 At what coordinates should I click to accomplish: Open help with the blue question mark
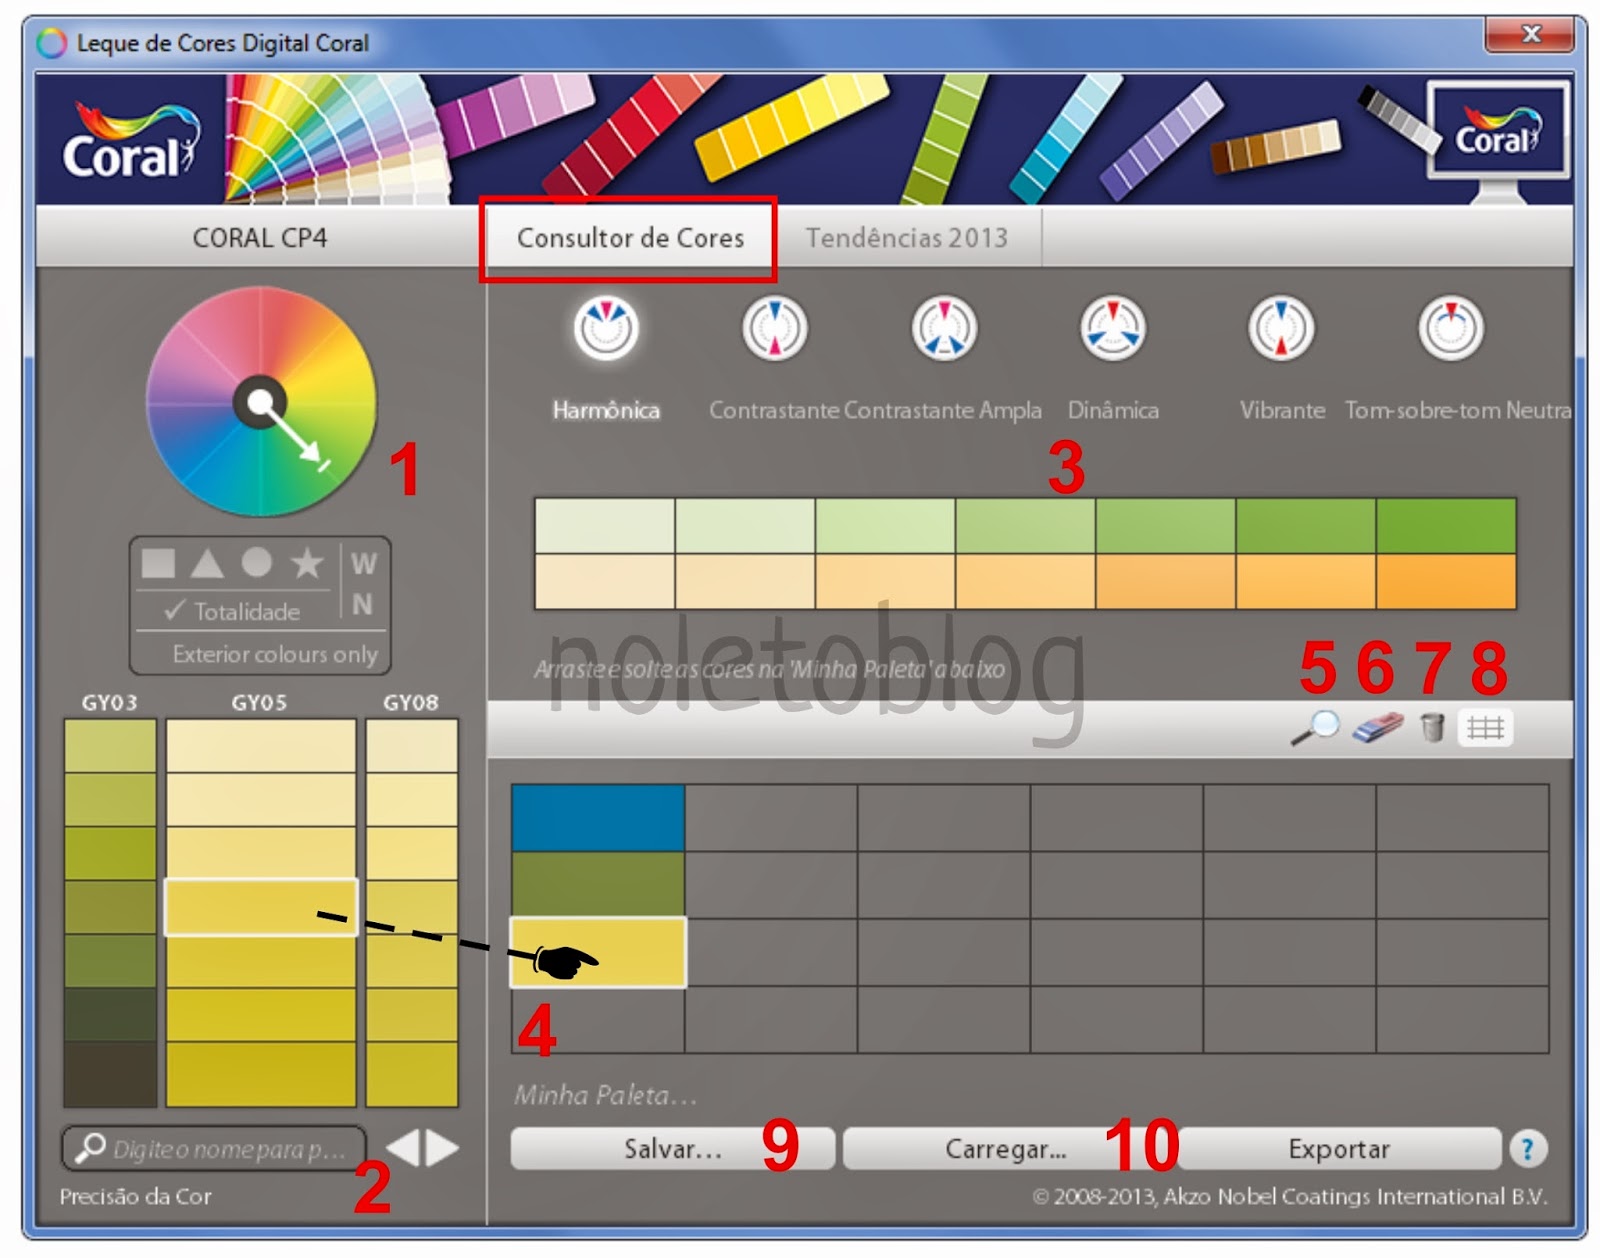[x=1527, y=1148]
